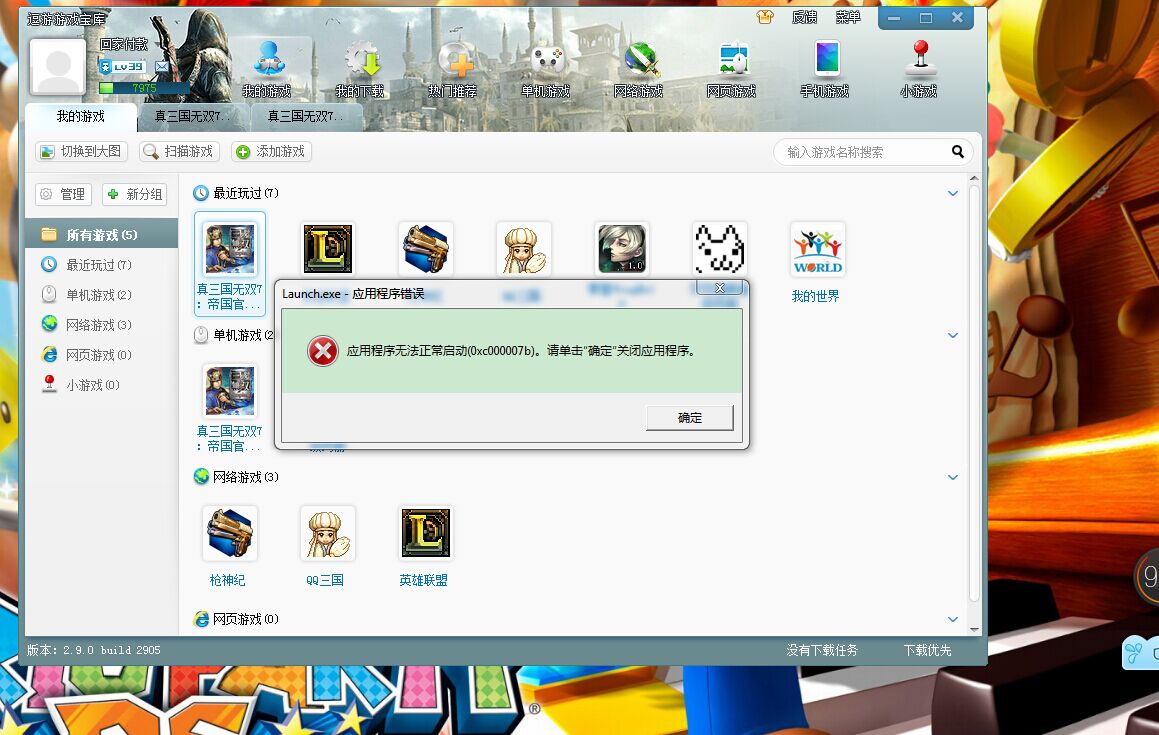Open the 菜单 menu in title bar
This screenshot has width=1159, height=735.
(x=848, y=17)
